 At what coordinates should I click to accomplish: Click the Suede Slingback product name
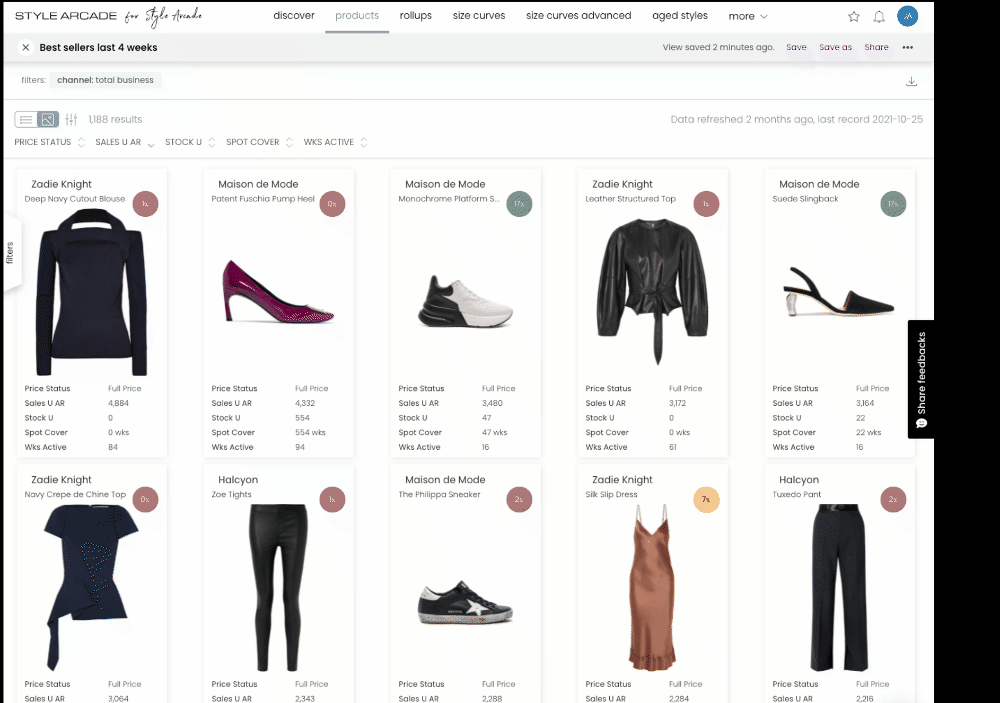tap(805, 199)
